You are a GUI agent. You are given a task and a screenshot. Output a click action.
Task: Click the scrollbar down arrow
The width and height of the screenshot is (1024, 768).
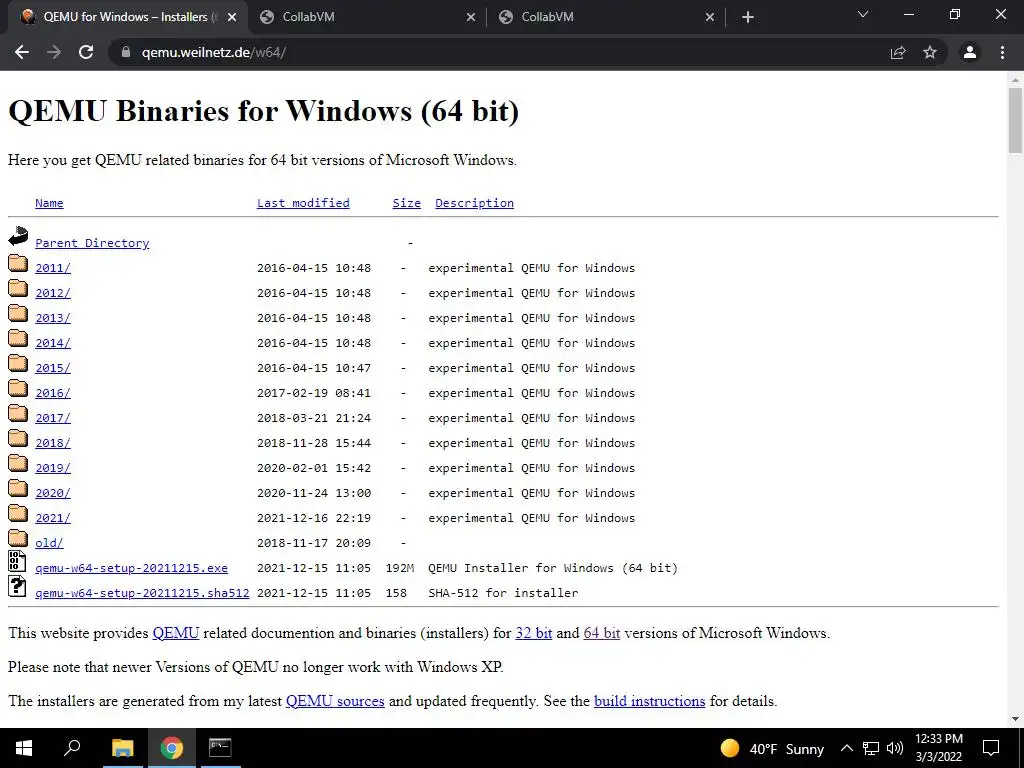pyautogui.click(x=1015, y=720)
